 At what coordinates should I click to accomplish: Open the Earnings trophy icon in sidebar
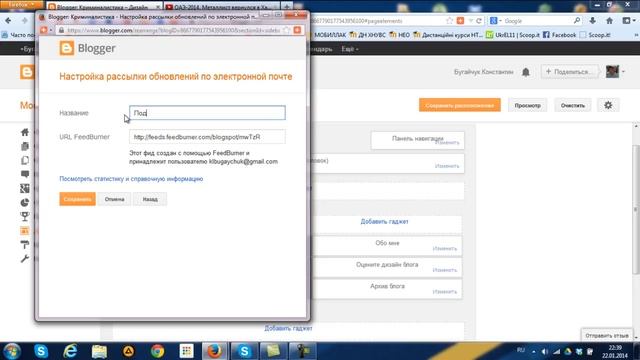pyautogui.click(x=25, y=216)
